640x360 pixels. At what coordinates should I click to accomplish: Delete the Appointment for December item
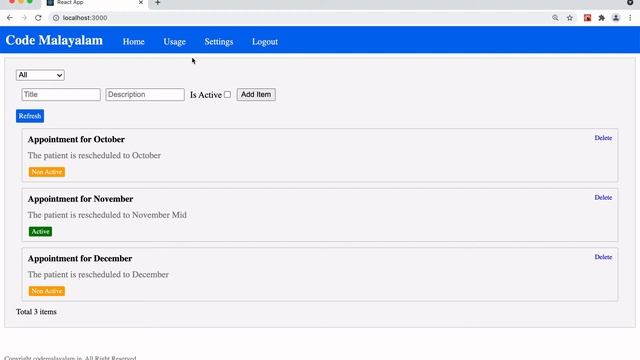603,257
